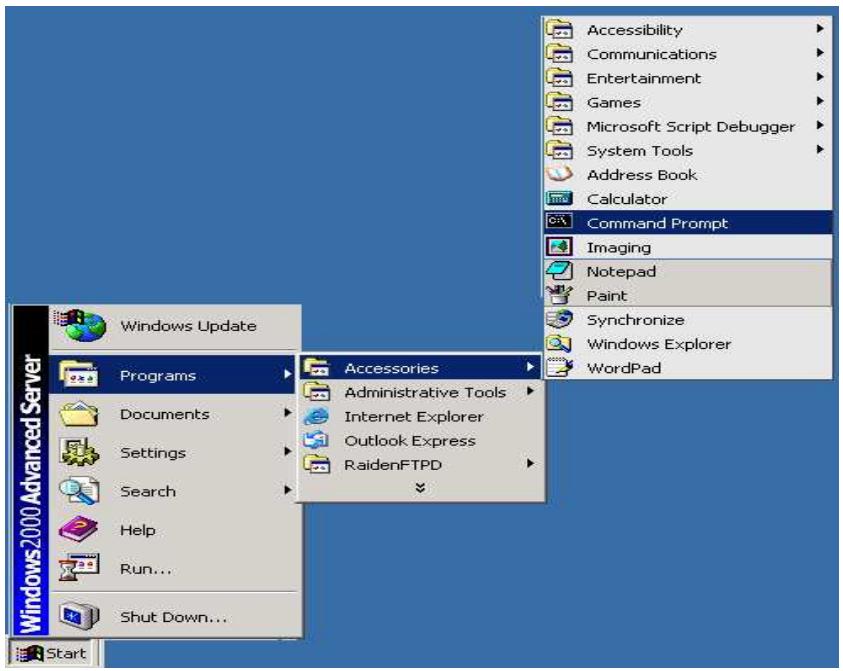Click the Communications folder icon

pyautogui.click(x=559, y=53)
